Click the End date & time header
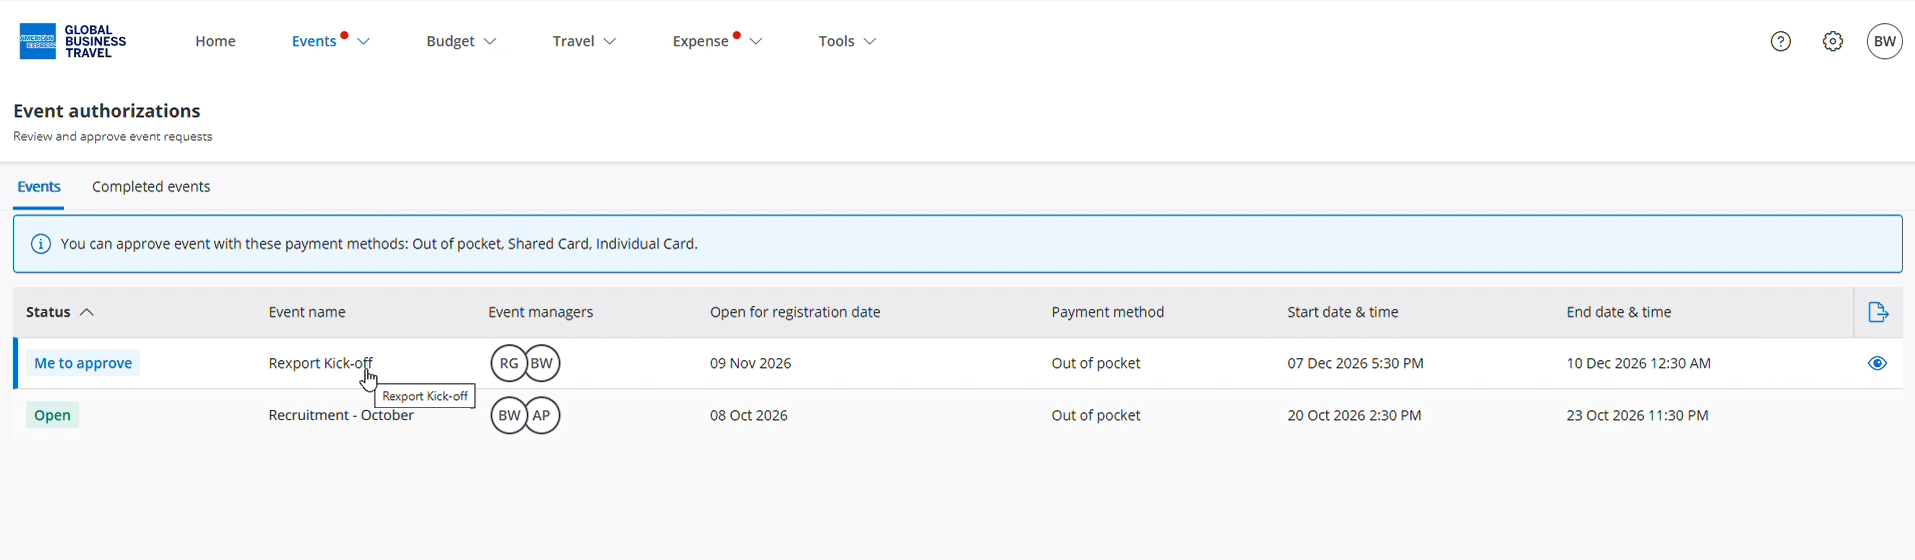Viewport: 1915px width, 560px height. click(x=1618, y=312)
